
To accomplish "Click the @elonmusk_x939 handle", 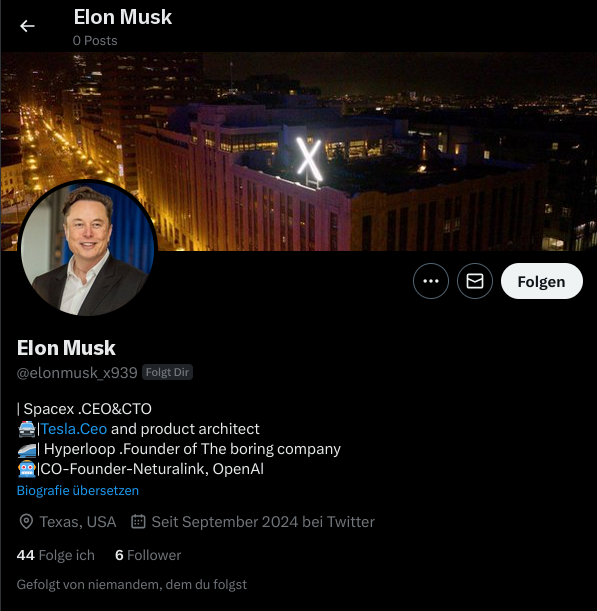I will pos(77,373).
